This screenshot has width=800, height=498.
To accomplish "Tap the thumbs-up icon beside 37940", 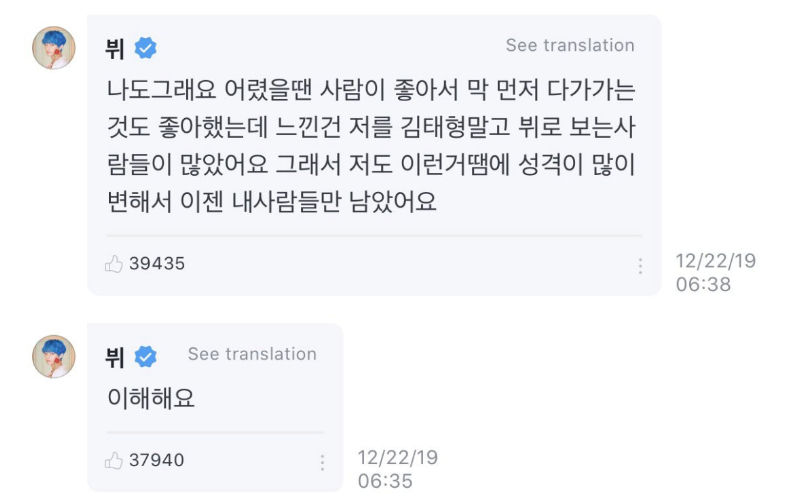I will coord(114,461).
